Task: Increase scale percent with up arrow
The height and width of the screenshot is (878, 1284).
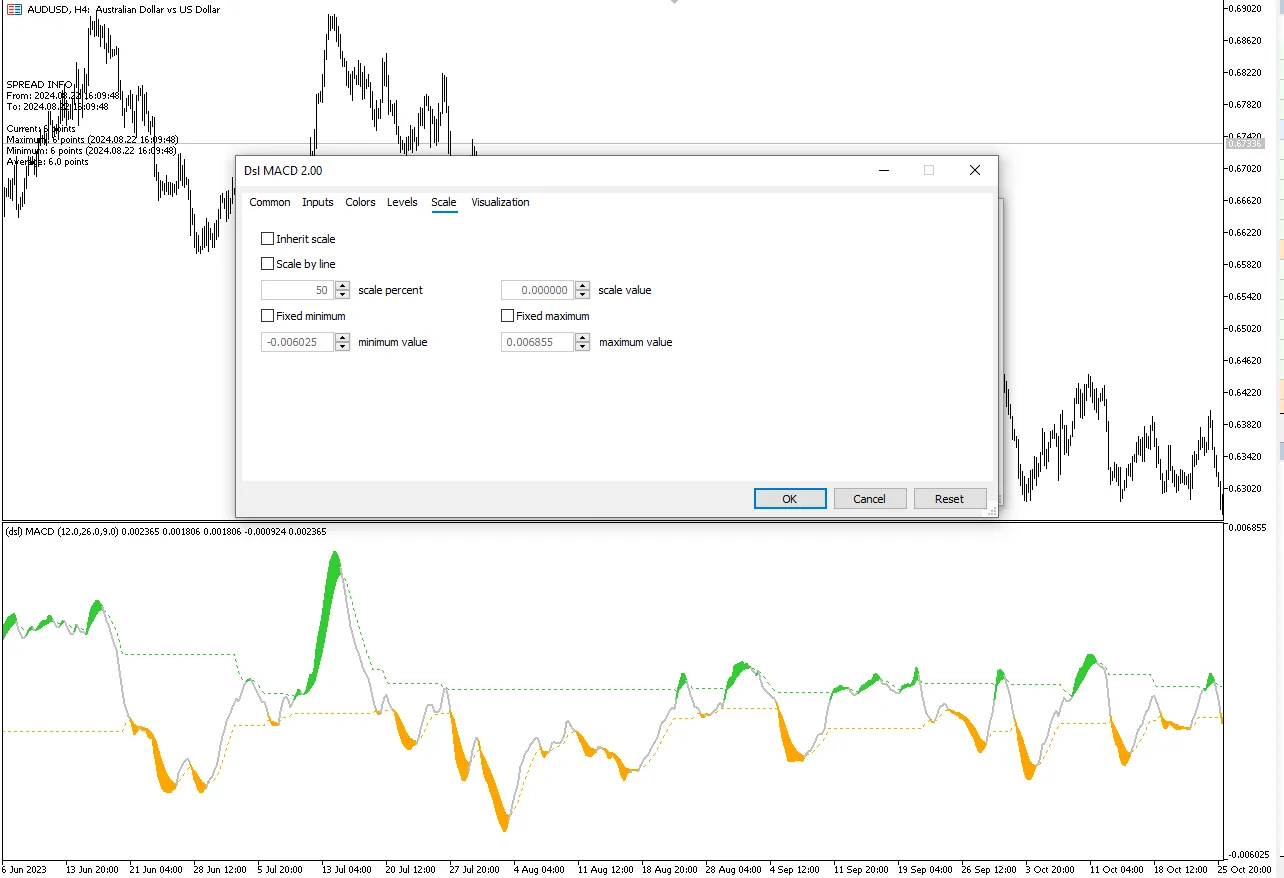Action: click(342, 286)
